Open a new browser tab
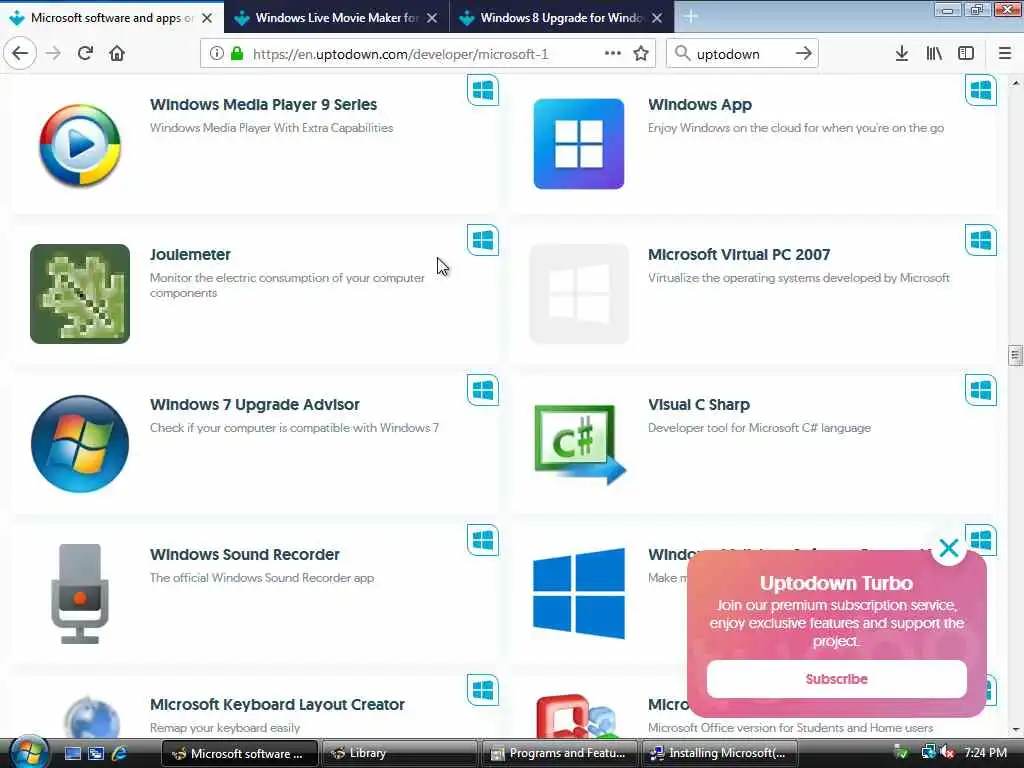 point(691,17)
